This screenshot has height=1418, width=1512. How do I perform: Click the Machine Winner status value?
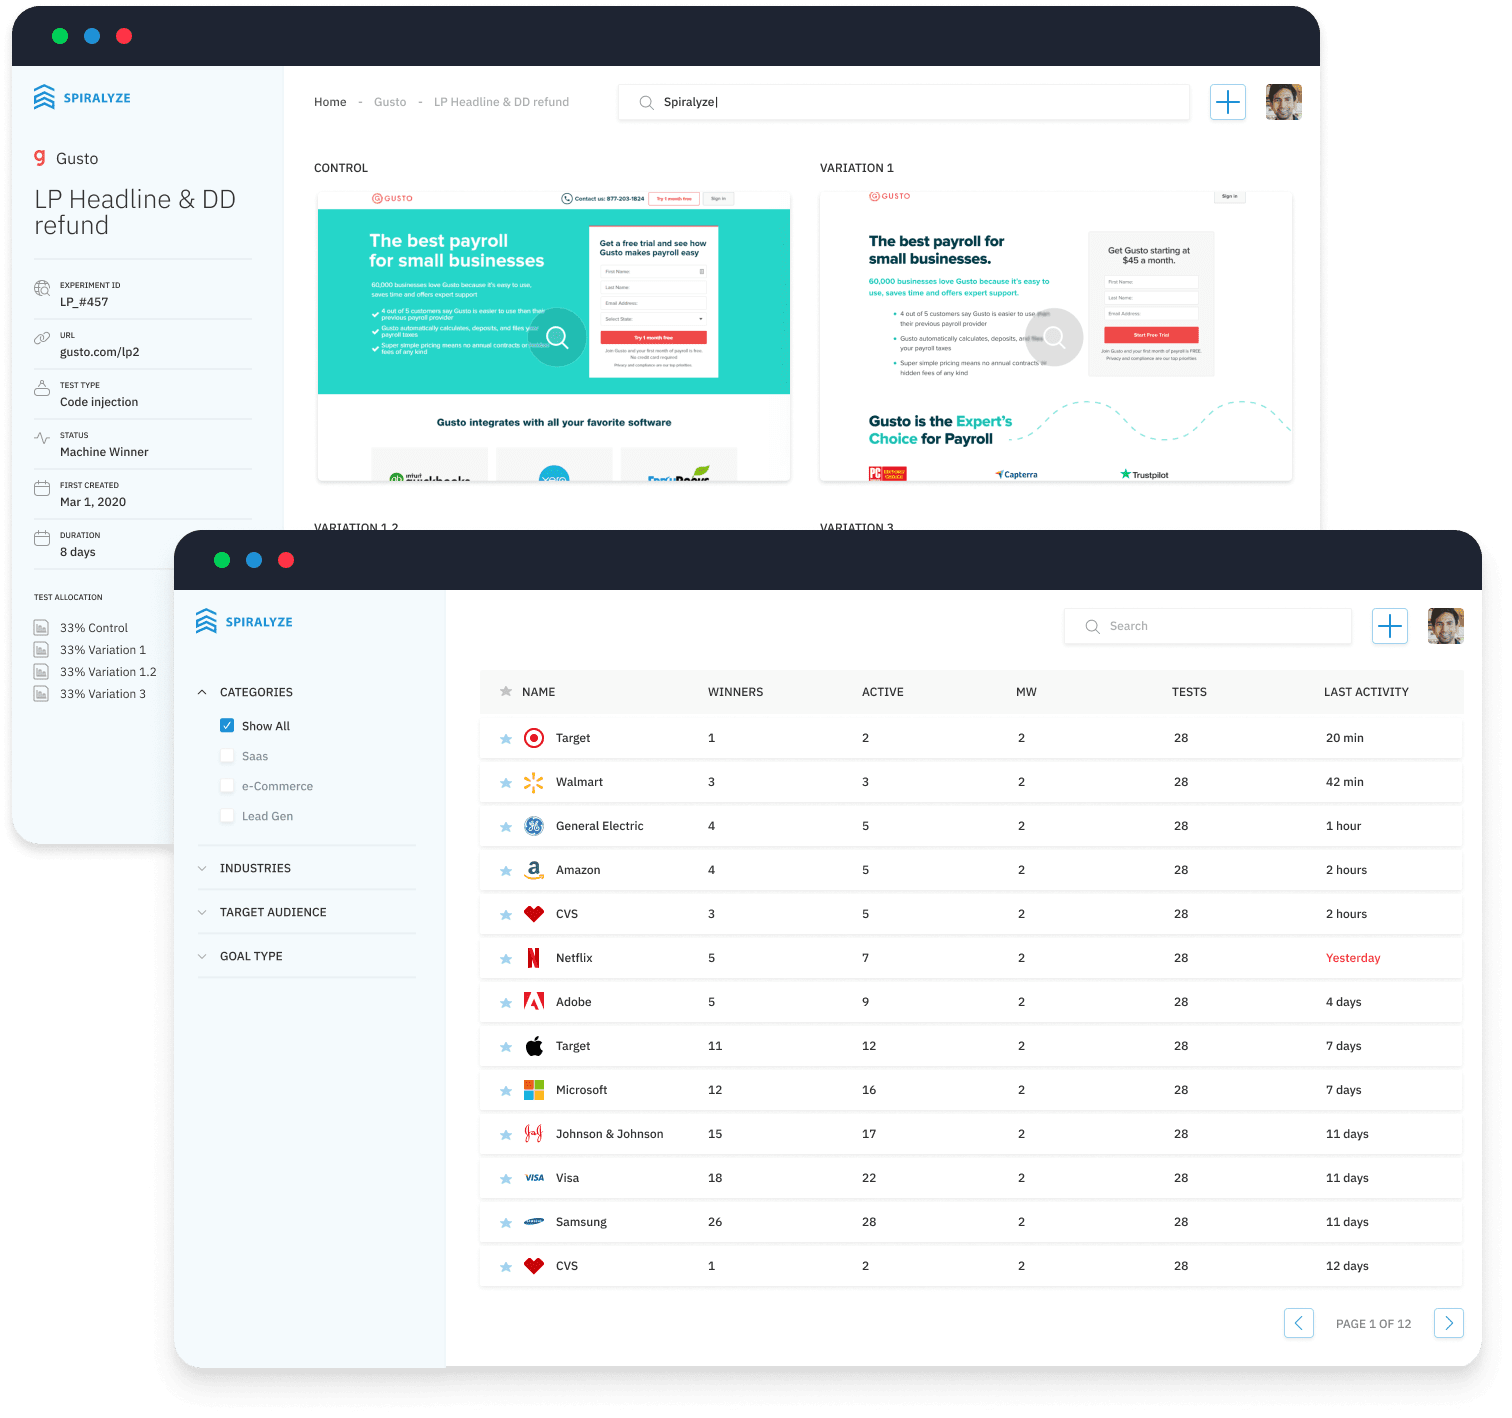[x=104, y=452]
